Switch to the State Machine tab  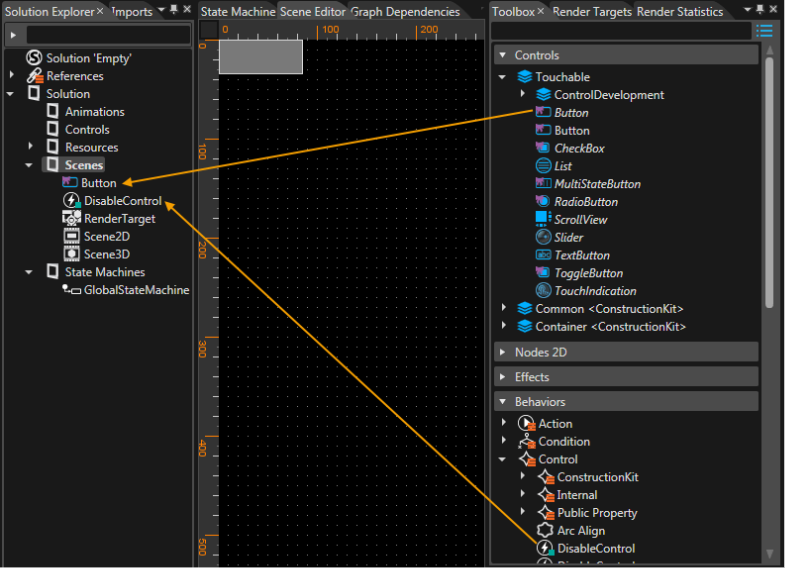(238, 12)
